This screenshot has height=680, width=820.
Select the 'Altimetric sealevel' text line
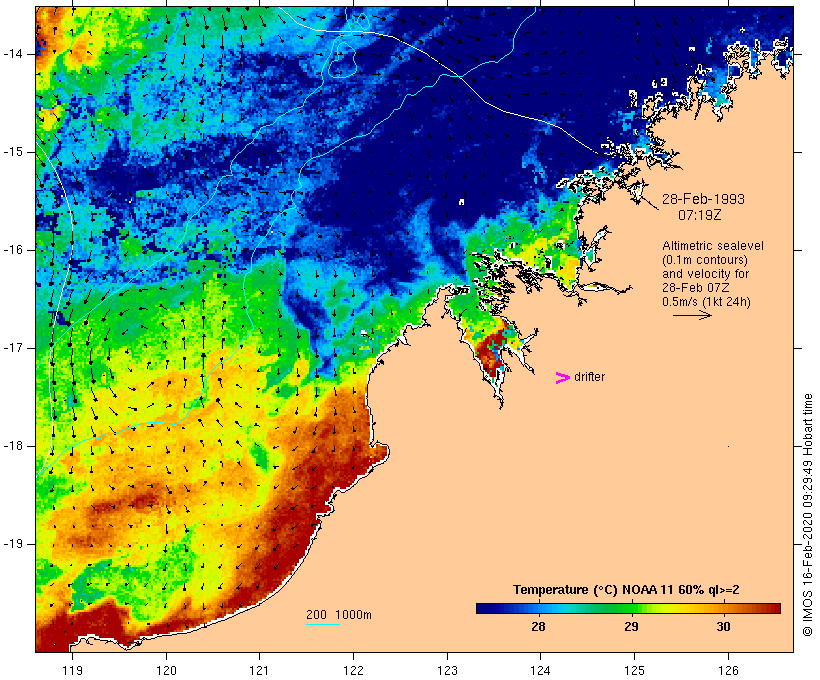[x=713, y=246]
